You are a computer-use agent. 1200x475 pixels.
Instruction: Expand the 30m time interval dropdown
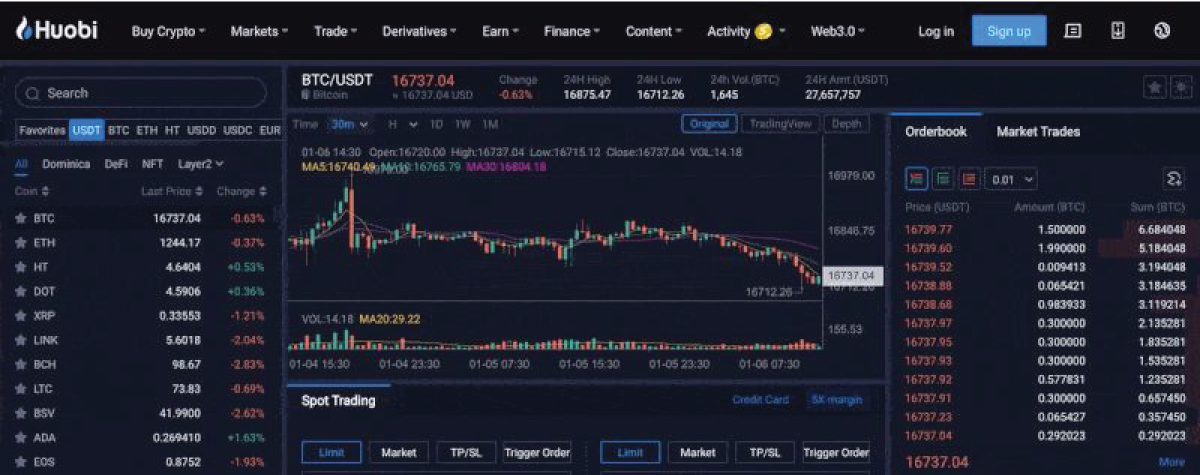(350, 124)
